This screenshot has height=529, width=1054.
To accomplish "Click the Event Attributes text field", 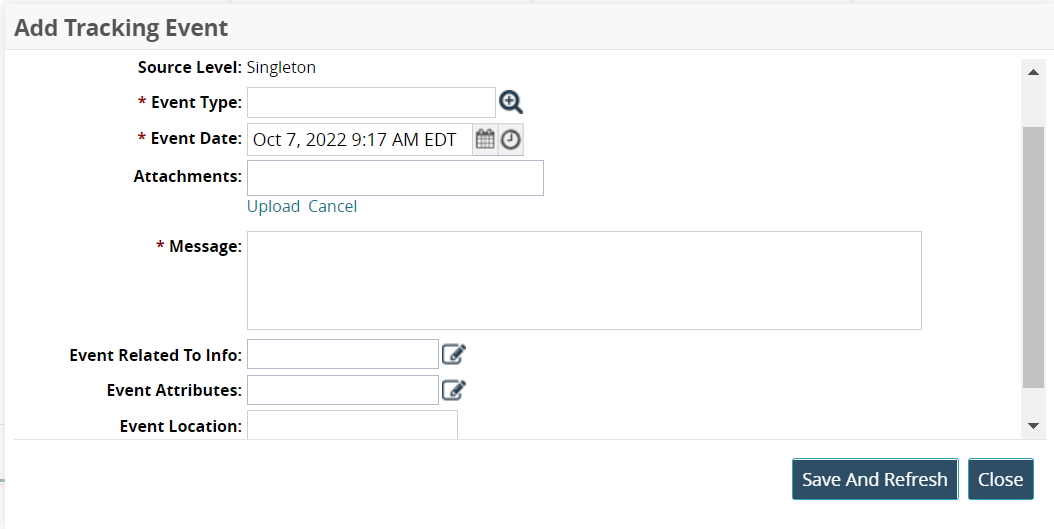I will click(342, 390).
